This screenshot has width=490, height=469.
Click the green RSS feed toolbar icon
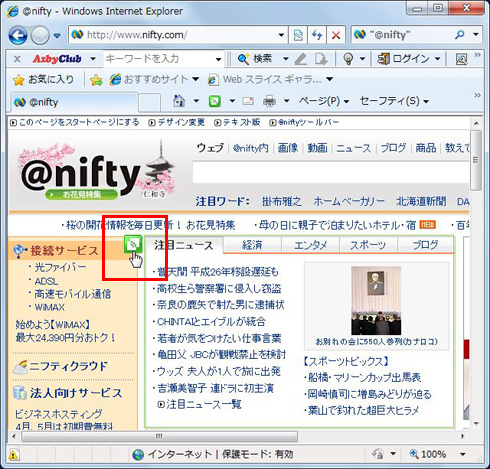coord(215,101)
